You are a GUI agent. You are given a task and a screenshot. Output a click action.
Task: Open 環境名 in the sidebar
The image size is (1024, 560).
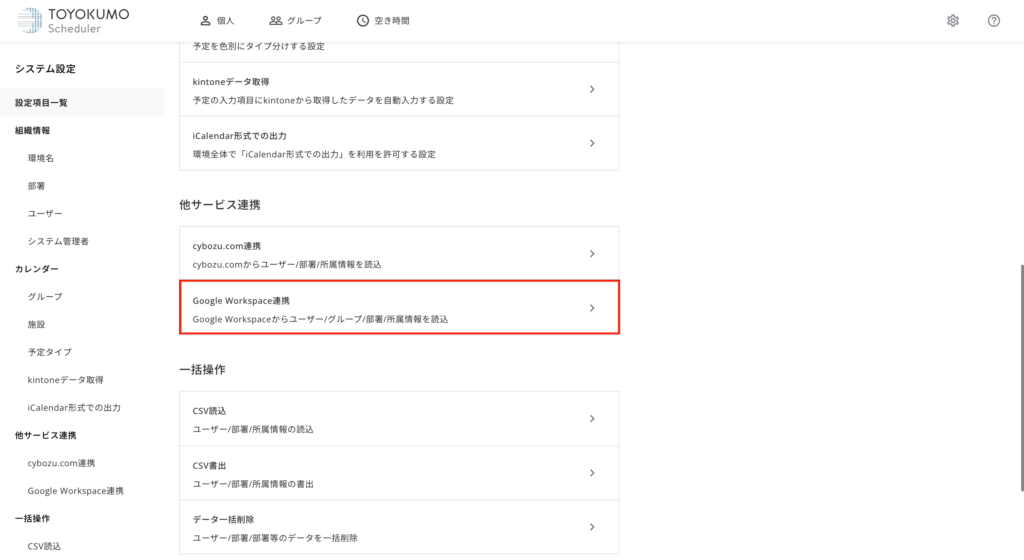tap(40, 159)
